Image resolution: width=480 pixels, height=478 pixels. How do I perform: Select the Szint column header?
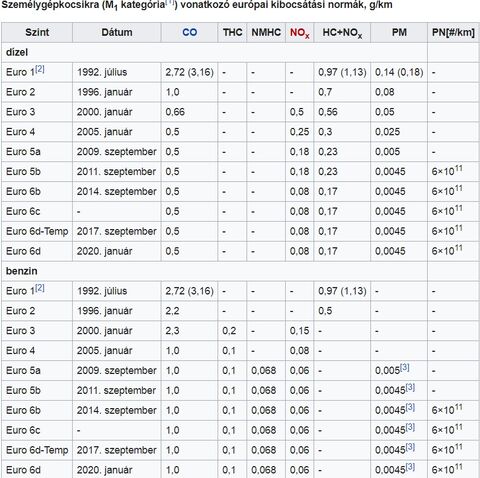(x=37, y=32)
